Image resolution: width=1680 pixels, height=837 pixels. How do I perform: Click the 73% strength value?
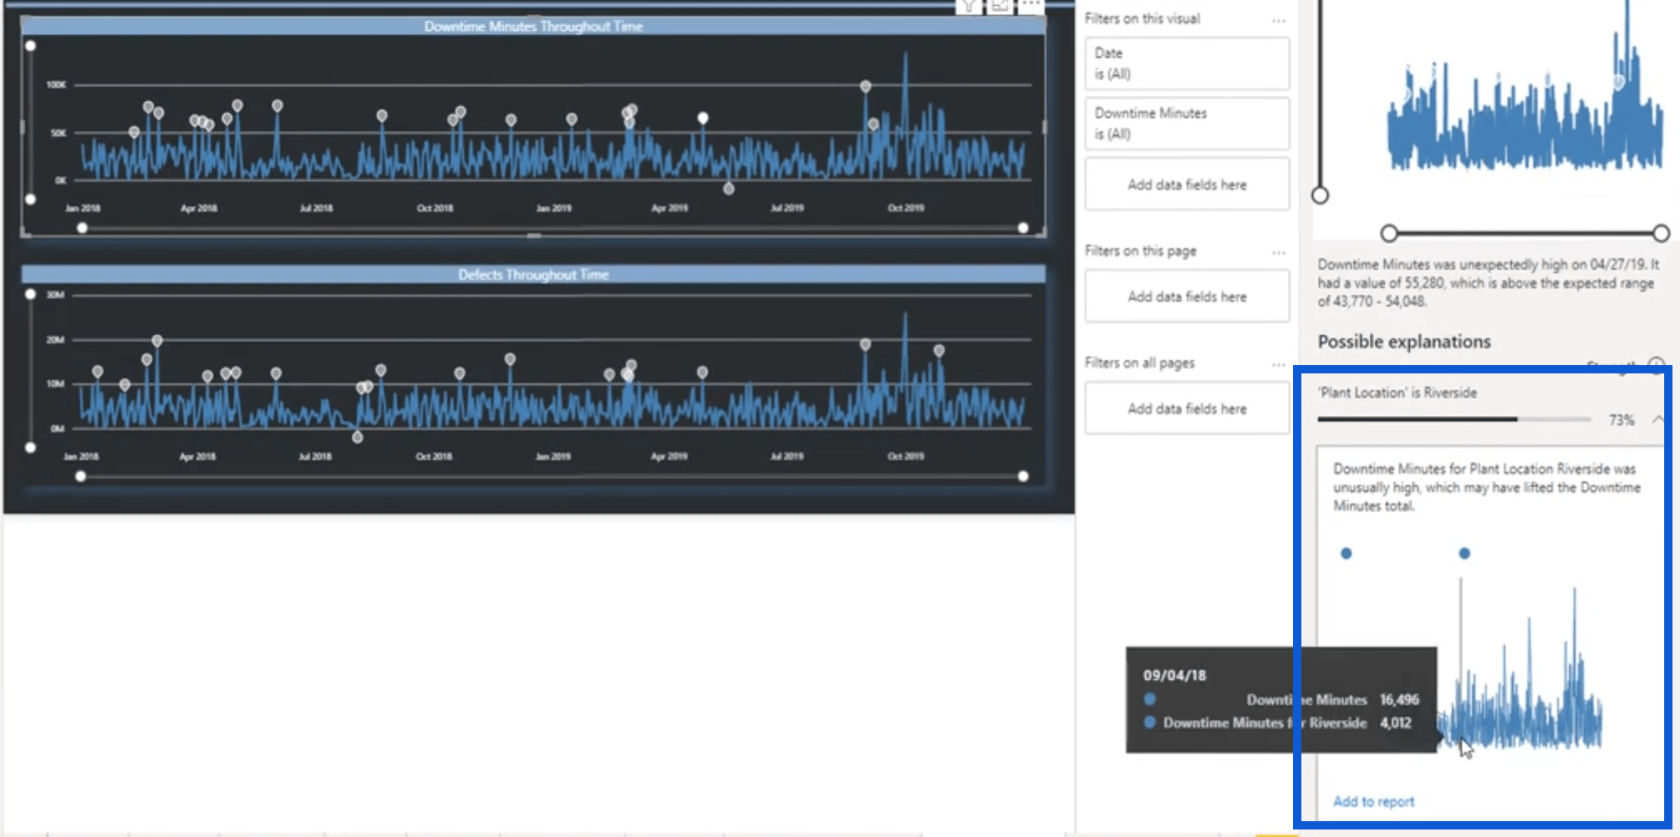click(x=1621, y=420)
